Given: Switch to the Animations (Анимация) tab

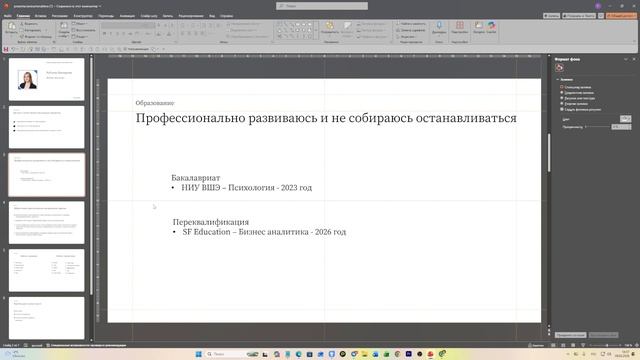Looking at the screenshot, I should pyautogui.click(x=127, y=16).
